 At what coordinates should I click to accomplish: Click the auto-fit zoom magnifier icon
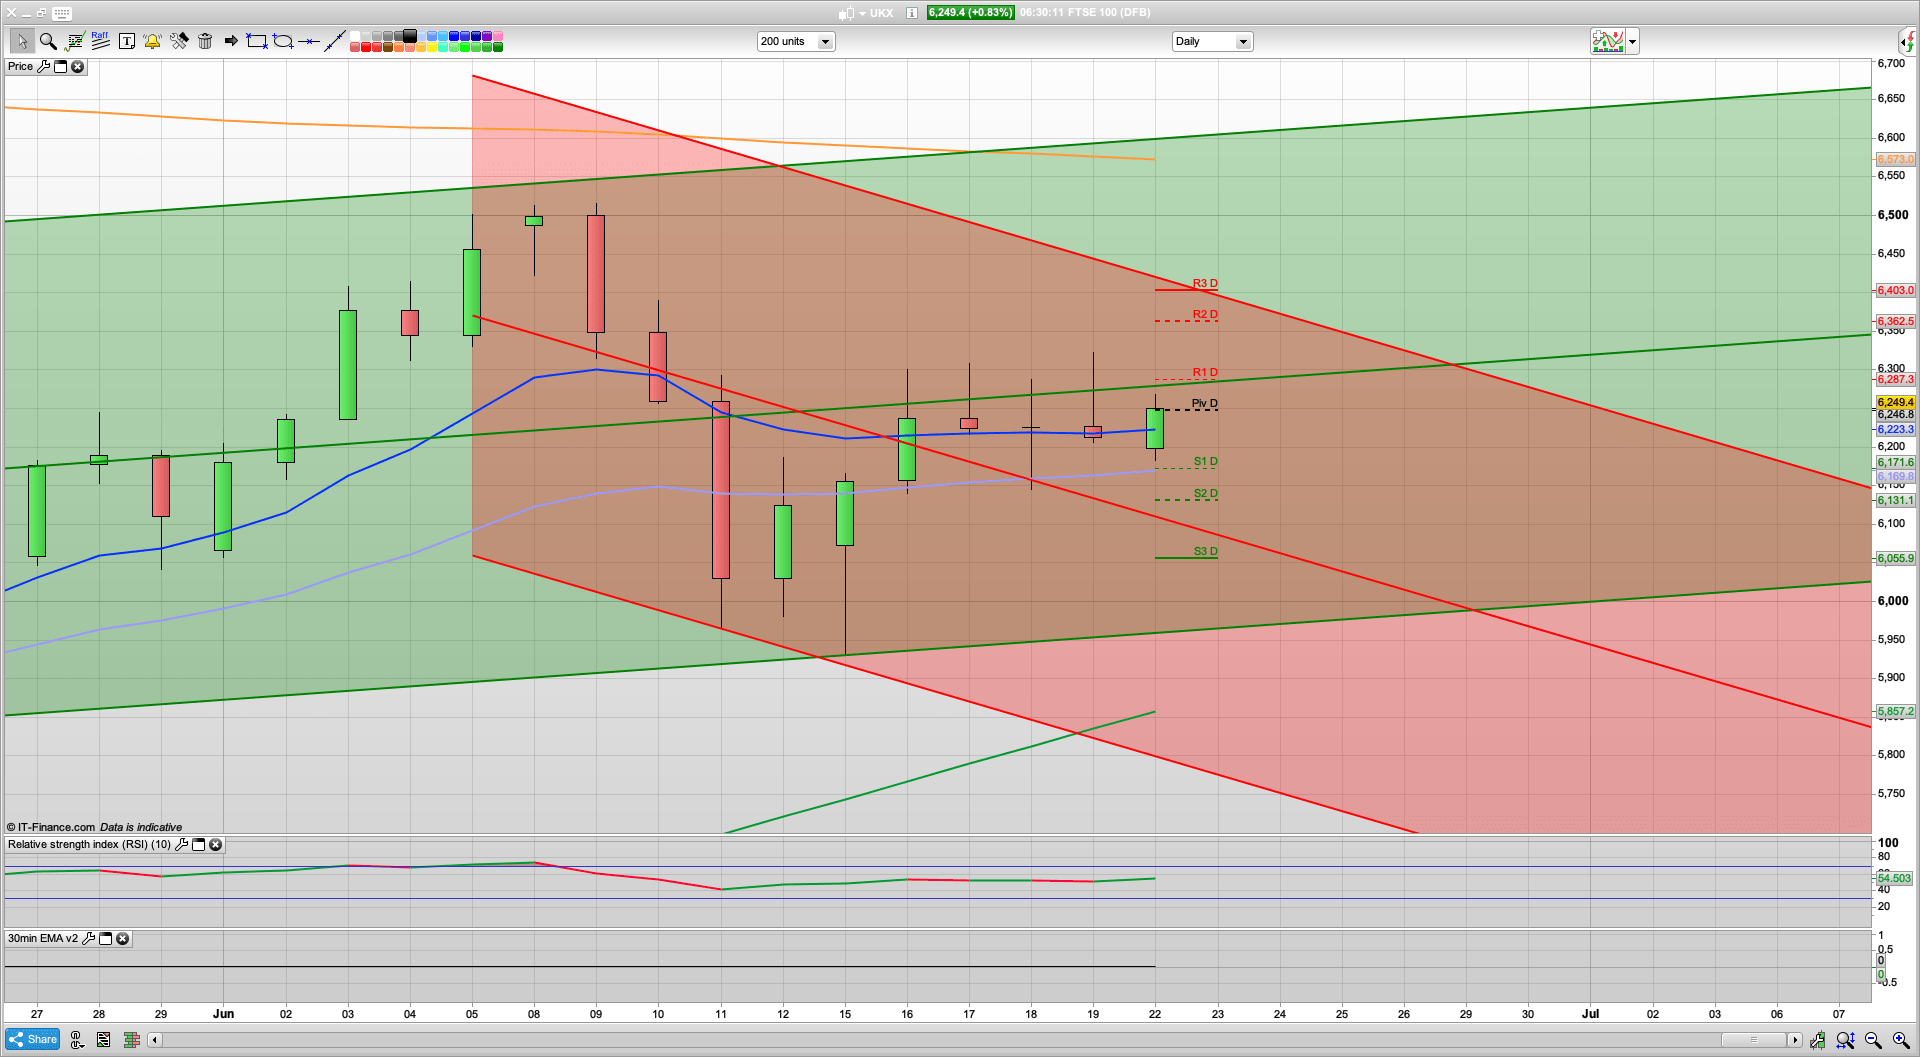pyautogui.click(x=1845, y=1040)
